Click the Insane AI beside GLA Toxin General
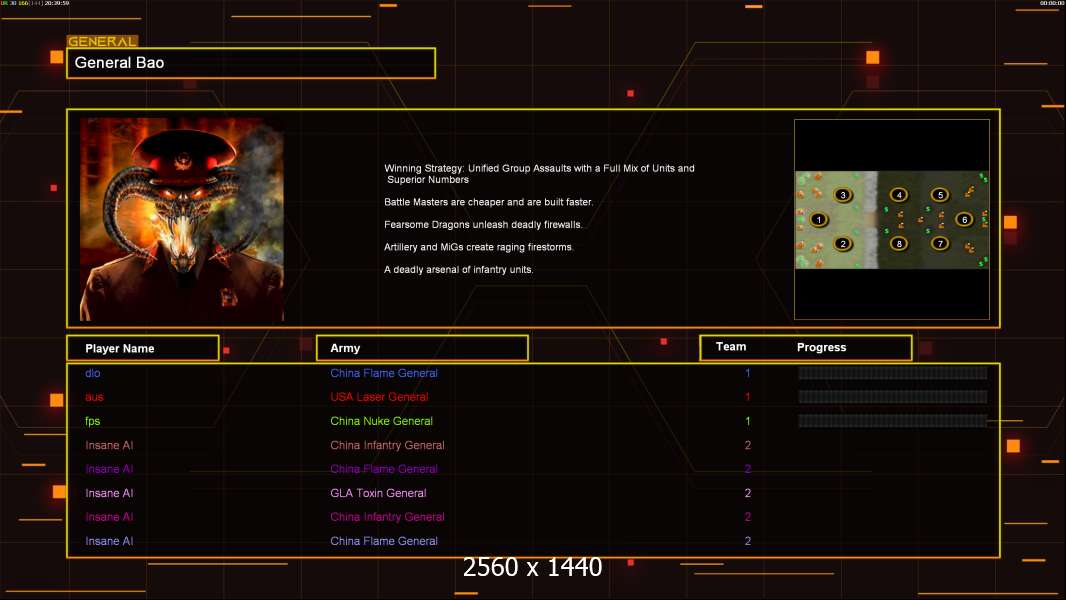 pos(109,493)
